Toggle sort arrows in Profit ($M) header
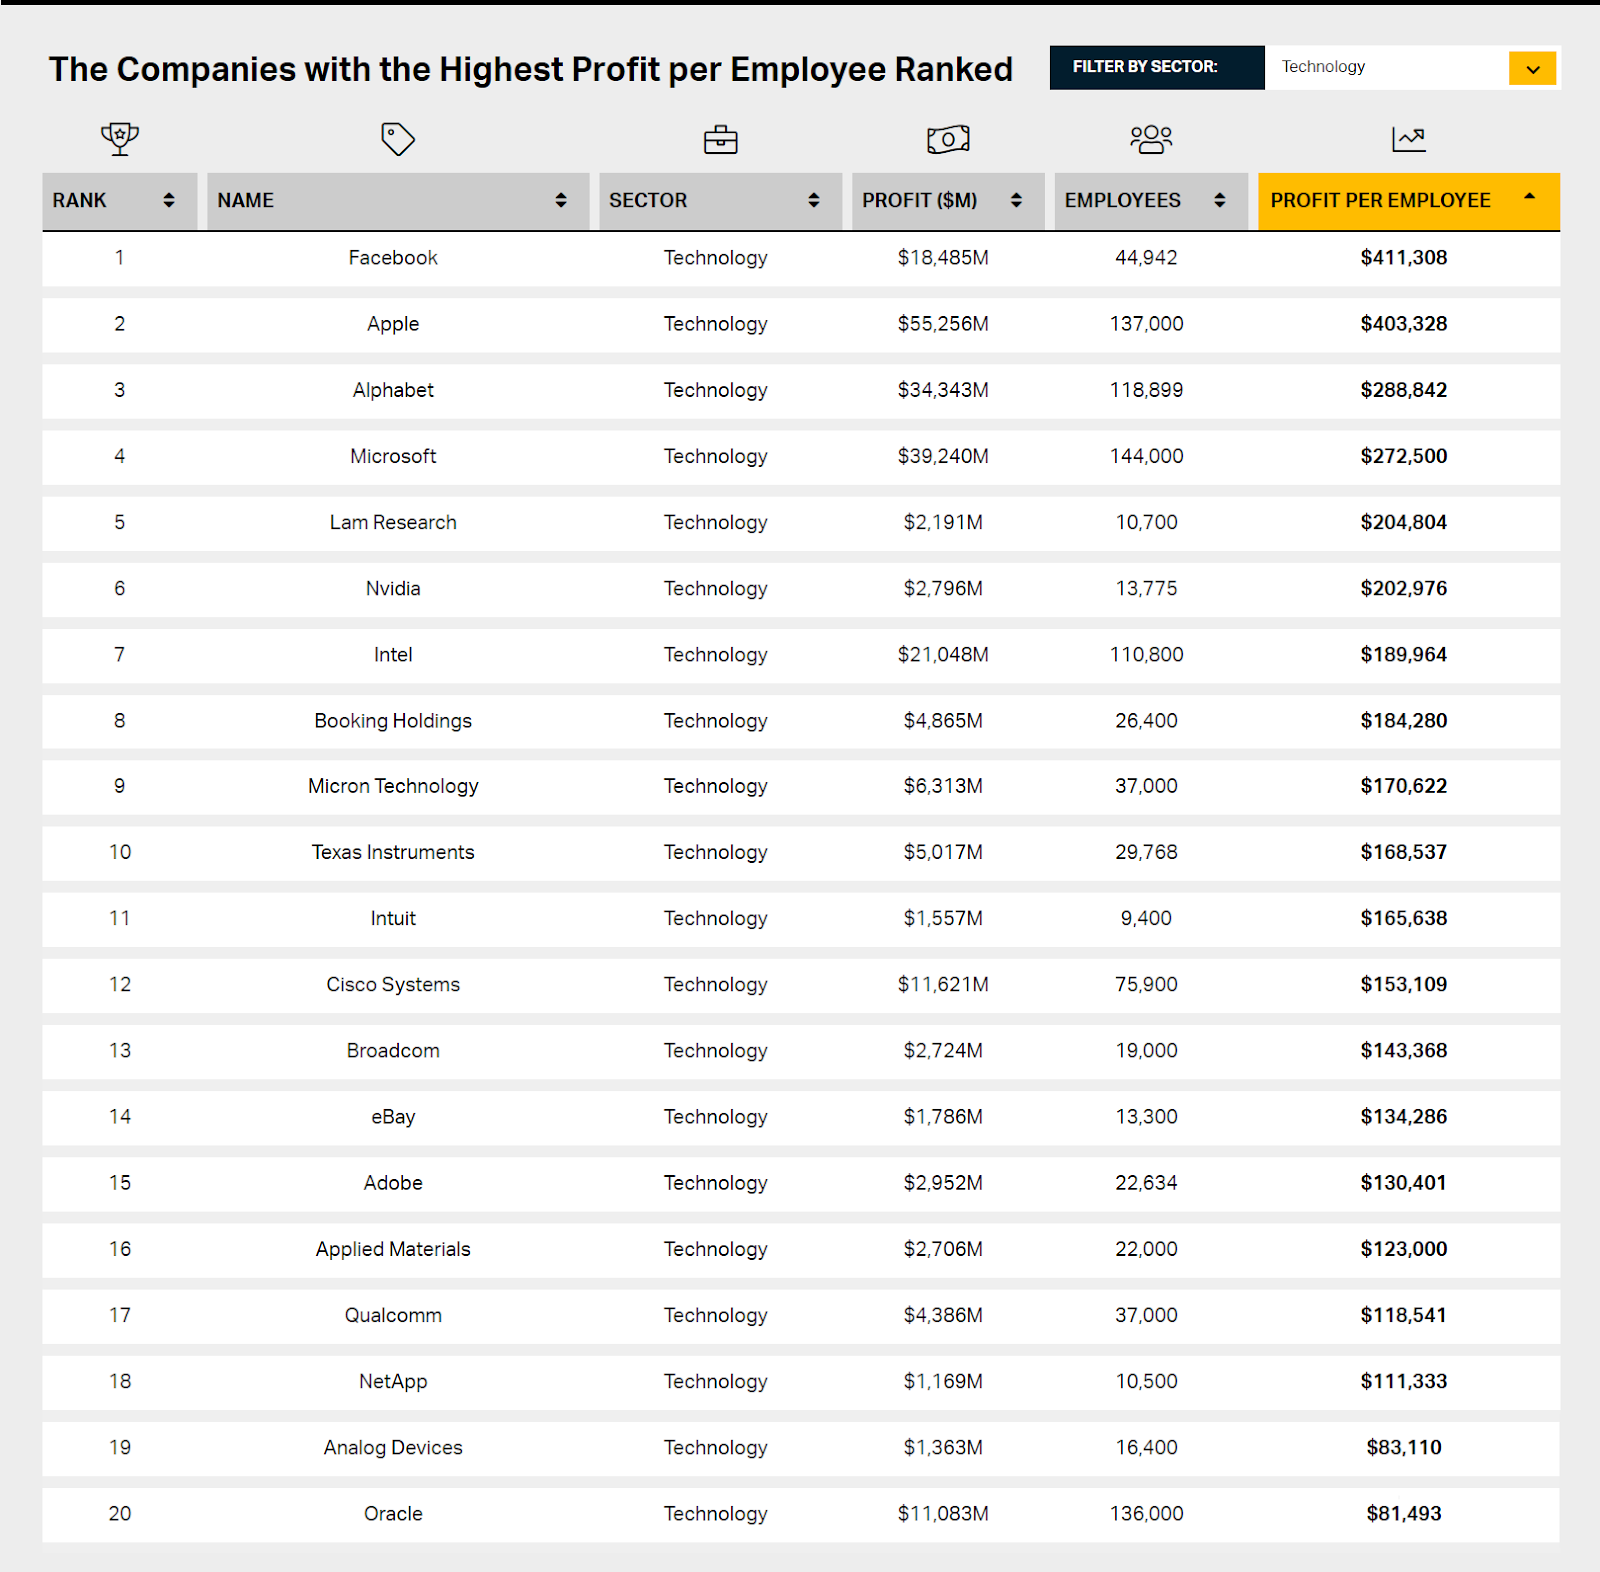 click(1016, 201)
